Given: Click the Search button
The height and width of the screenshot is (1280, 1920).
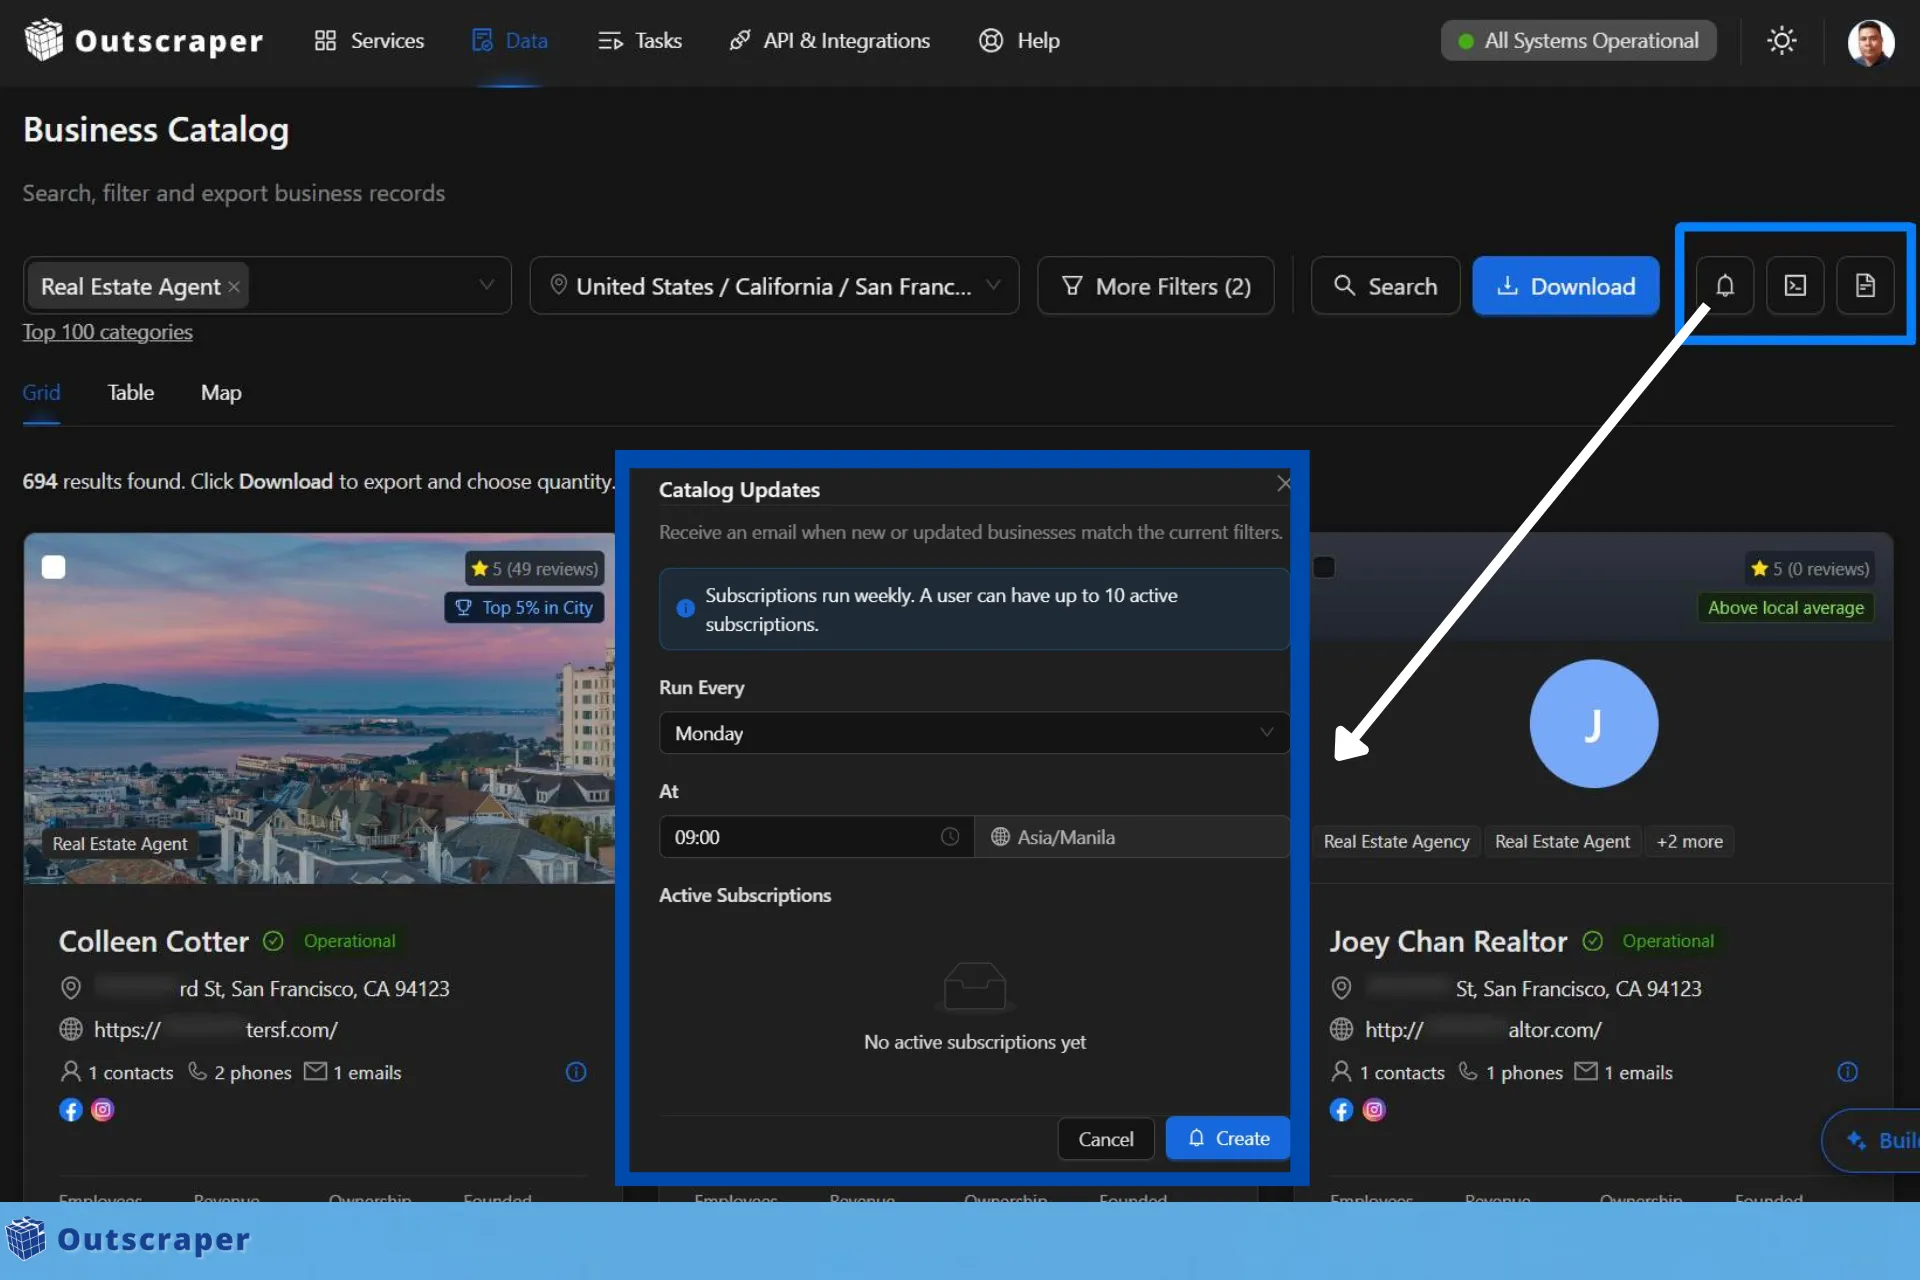Looking at the screenshot, I should (1385, 286).
